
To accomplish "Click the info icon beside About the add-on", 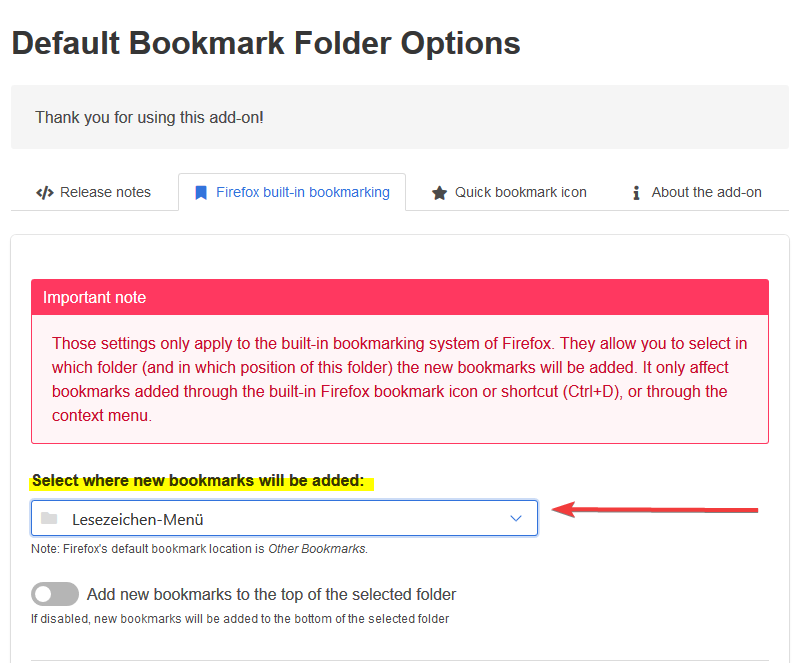I will pyautogui.click(x=636, y=193).
